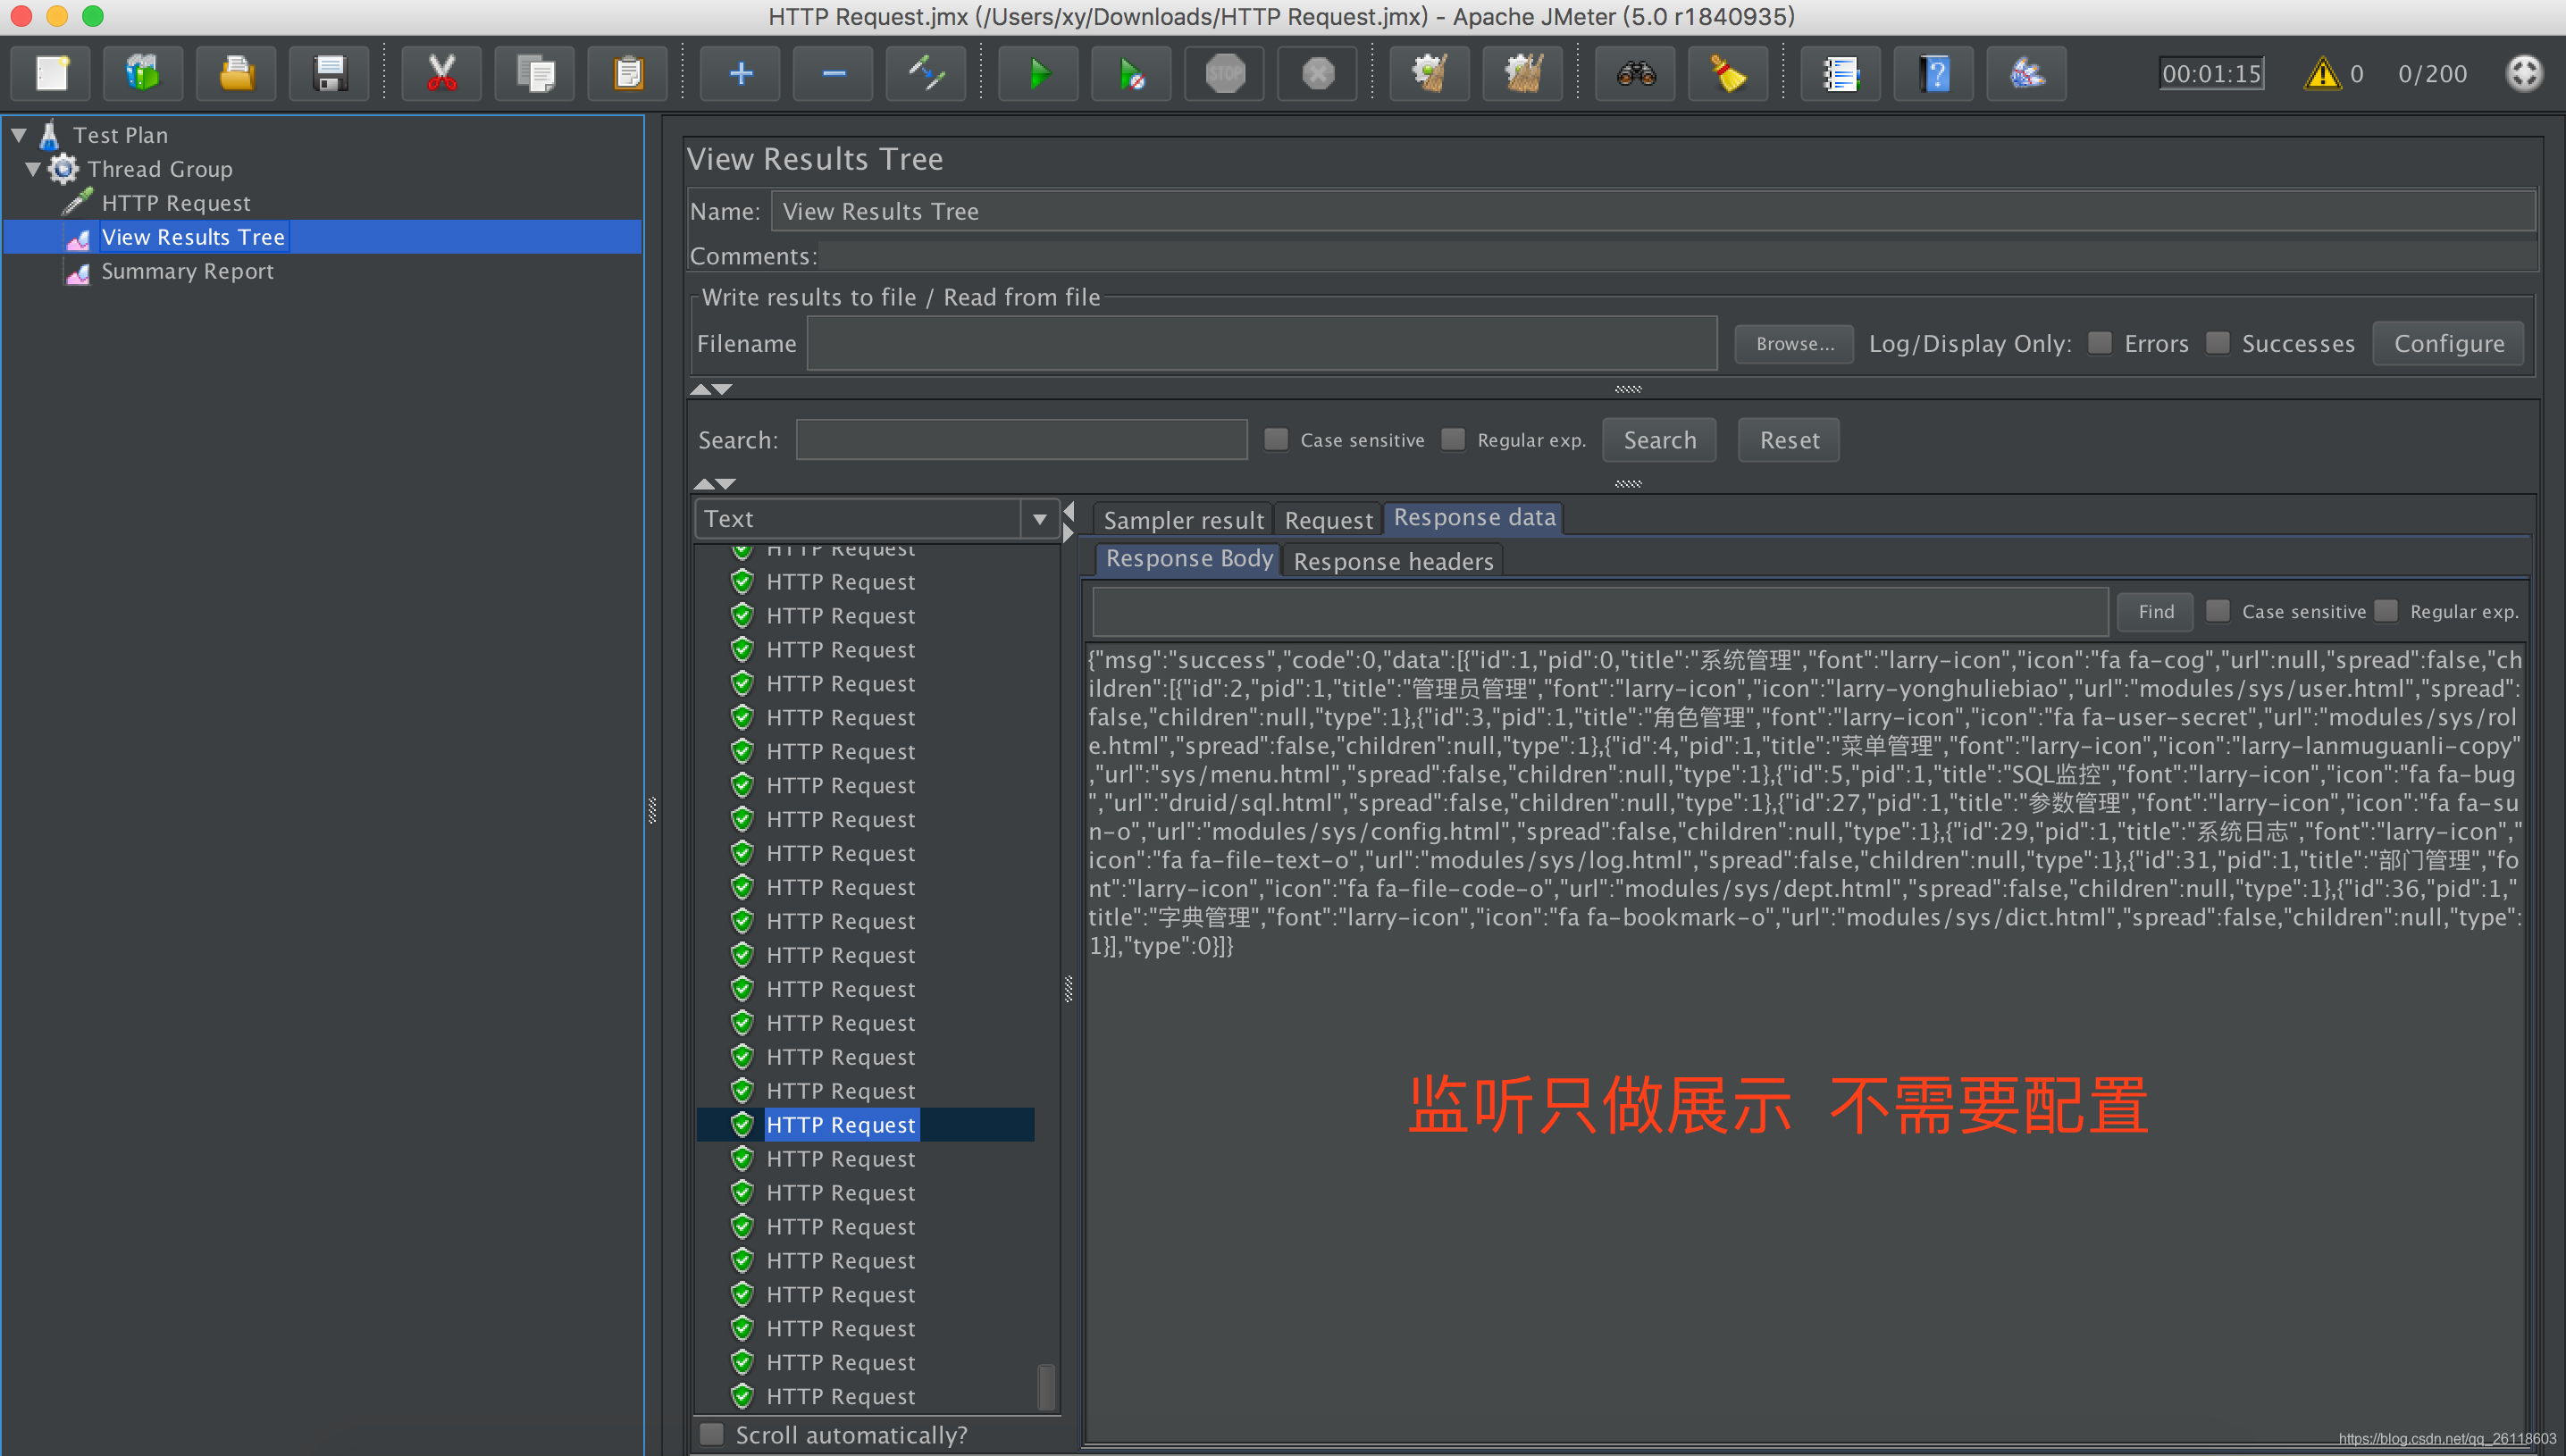The width and height of the screenshot is (2566, 1456).
Task: Select the HTTP Request sampler in test plan tree
Action: [x=176, y=203]
